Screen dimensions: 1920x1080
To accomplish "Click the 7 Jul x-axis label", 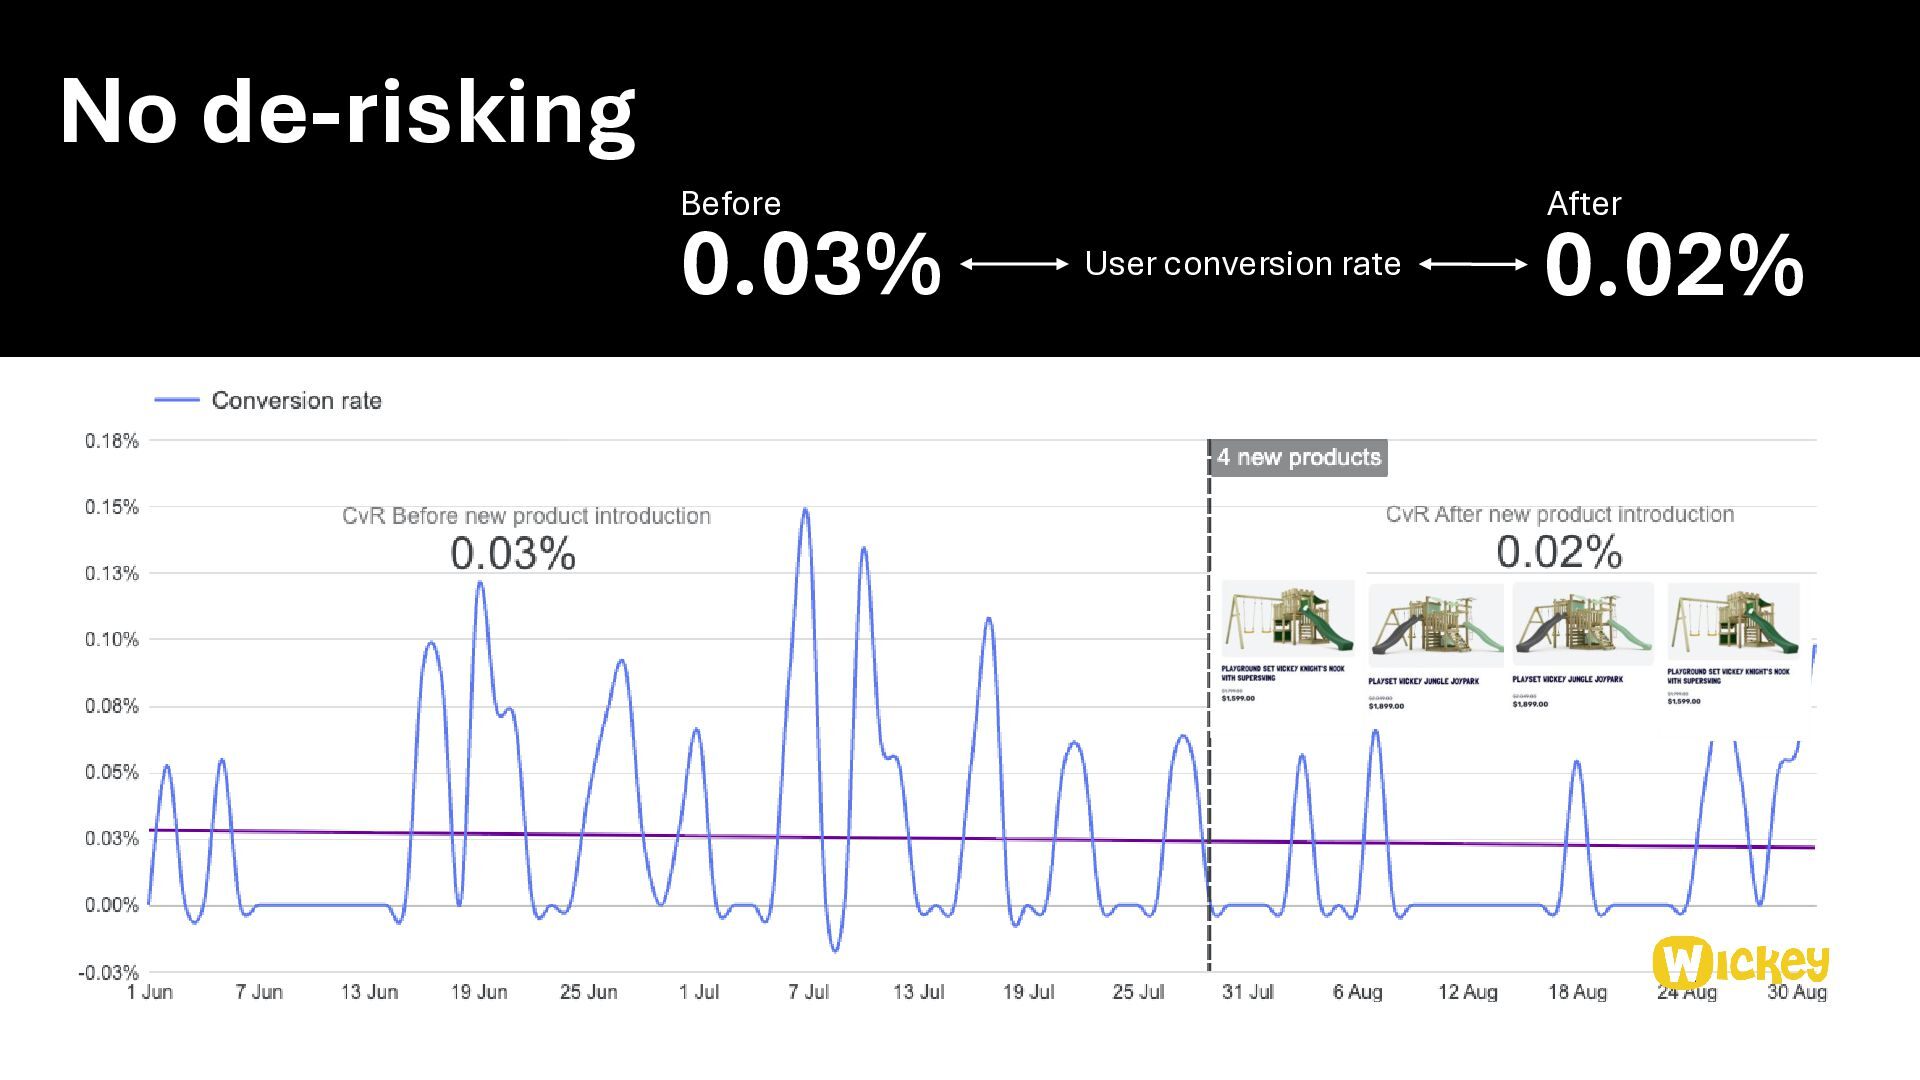I will tap(808, 992).
